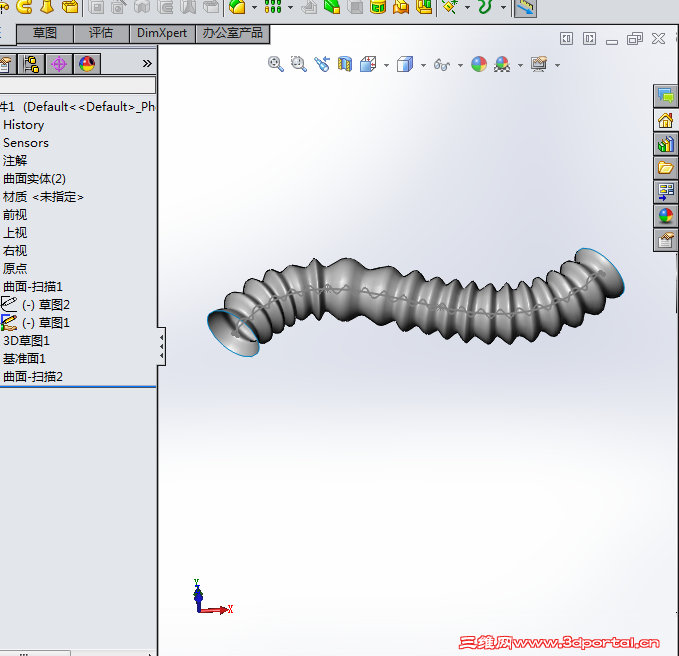Toggle Hide/Show Items glasses icon
Image resolution: width=679 pixels, height=656 pixels.
[442, 65]
